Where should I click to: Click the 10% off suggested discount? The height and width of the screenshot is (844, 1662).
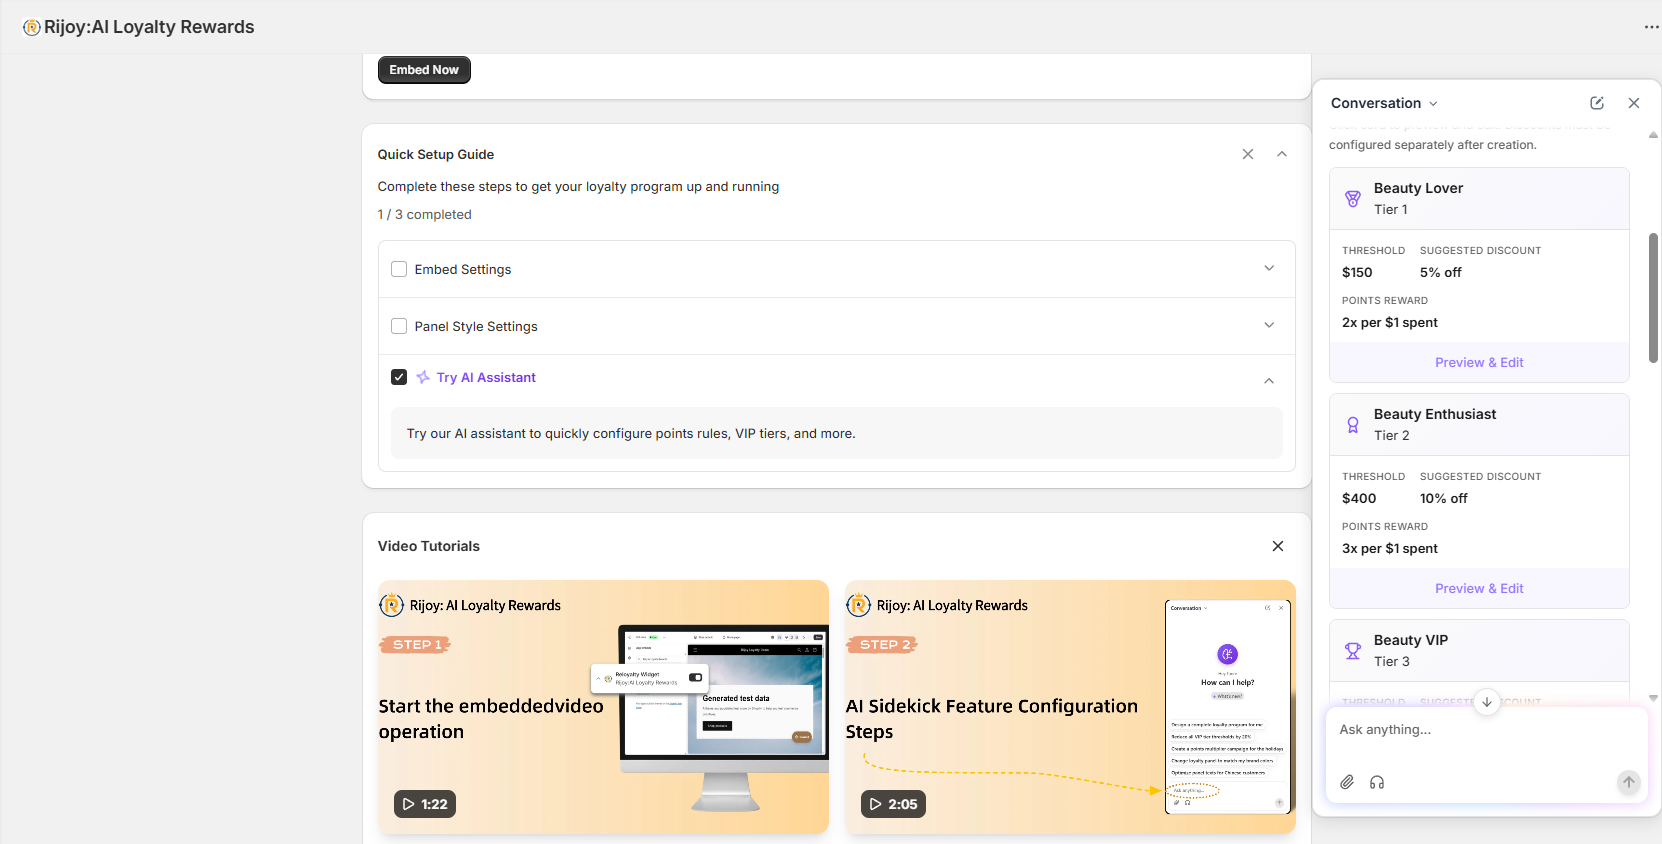coord(1444,498)
